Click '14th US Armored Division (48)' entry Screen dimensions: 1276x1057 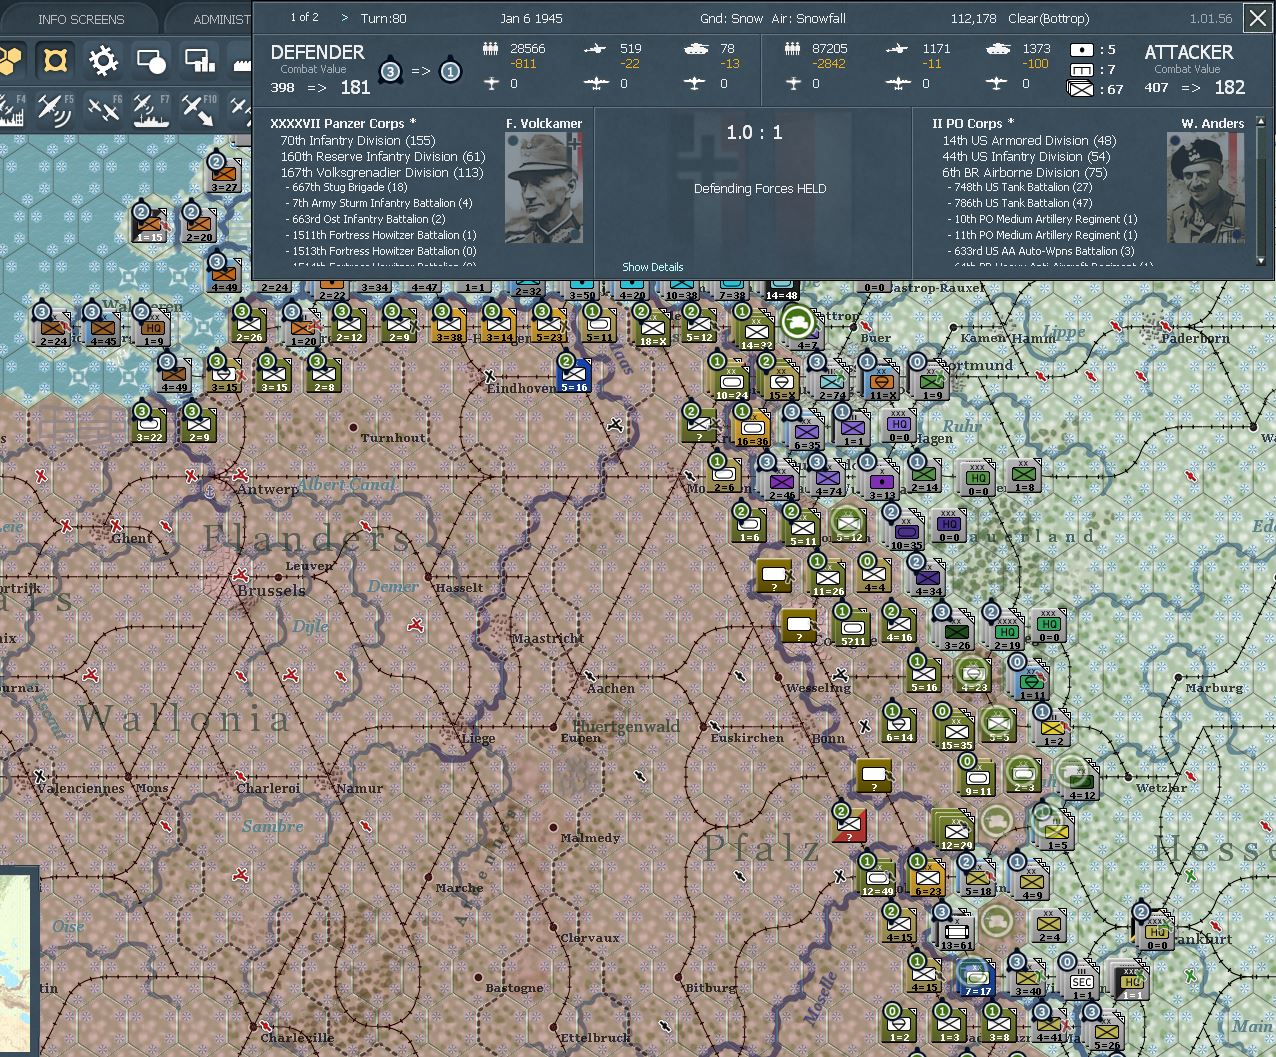click(x=1029, y=141)
